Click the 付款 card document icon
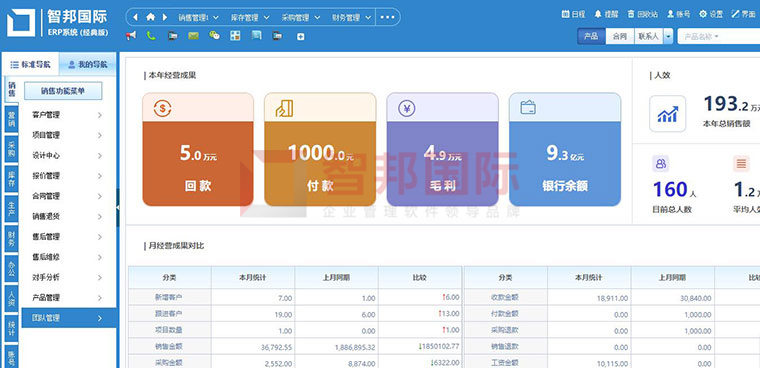This screenshot has width=763, height=376. [284, 108]
